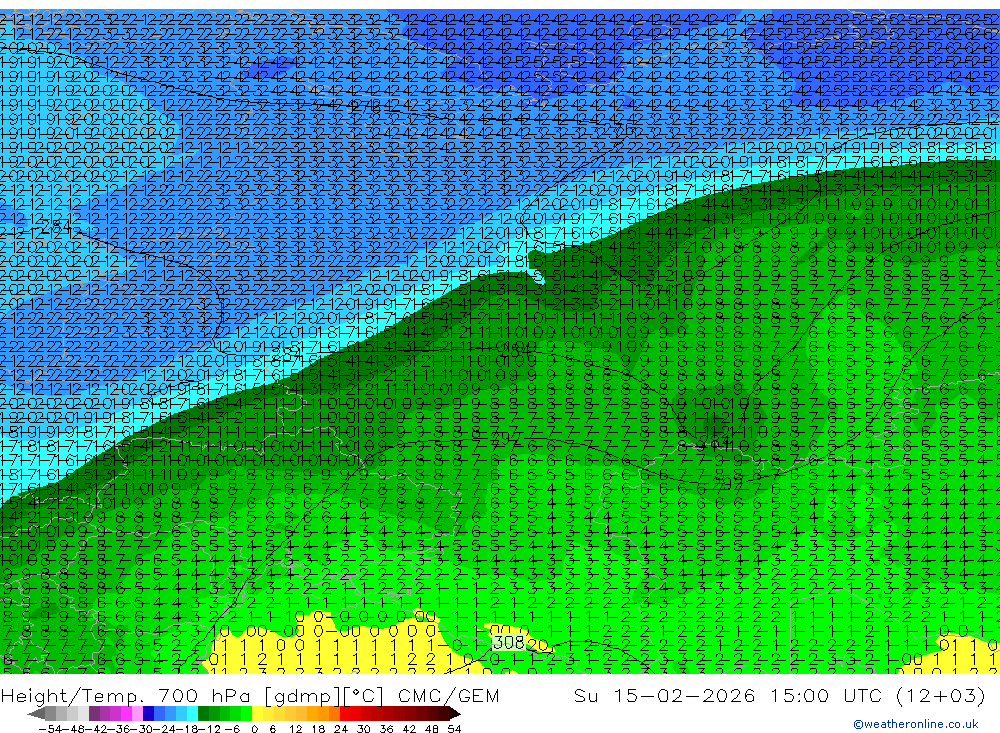This screenshot has height=733, width=1000.
Task: Click the '15:00 UTC' time text
Action: tap(828, 696)
